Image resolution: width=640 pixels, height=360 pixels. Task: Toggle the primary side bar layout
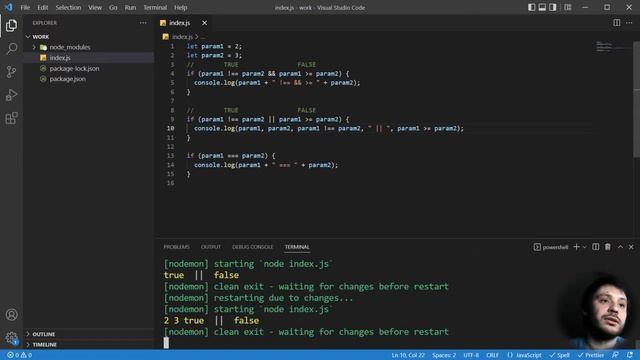[x=531, y=7]
